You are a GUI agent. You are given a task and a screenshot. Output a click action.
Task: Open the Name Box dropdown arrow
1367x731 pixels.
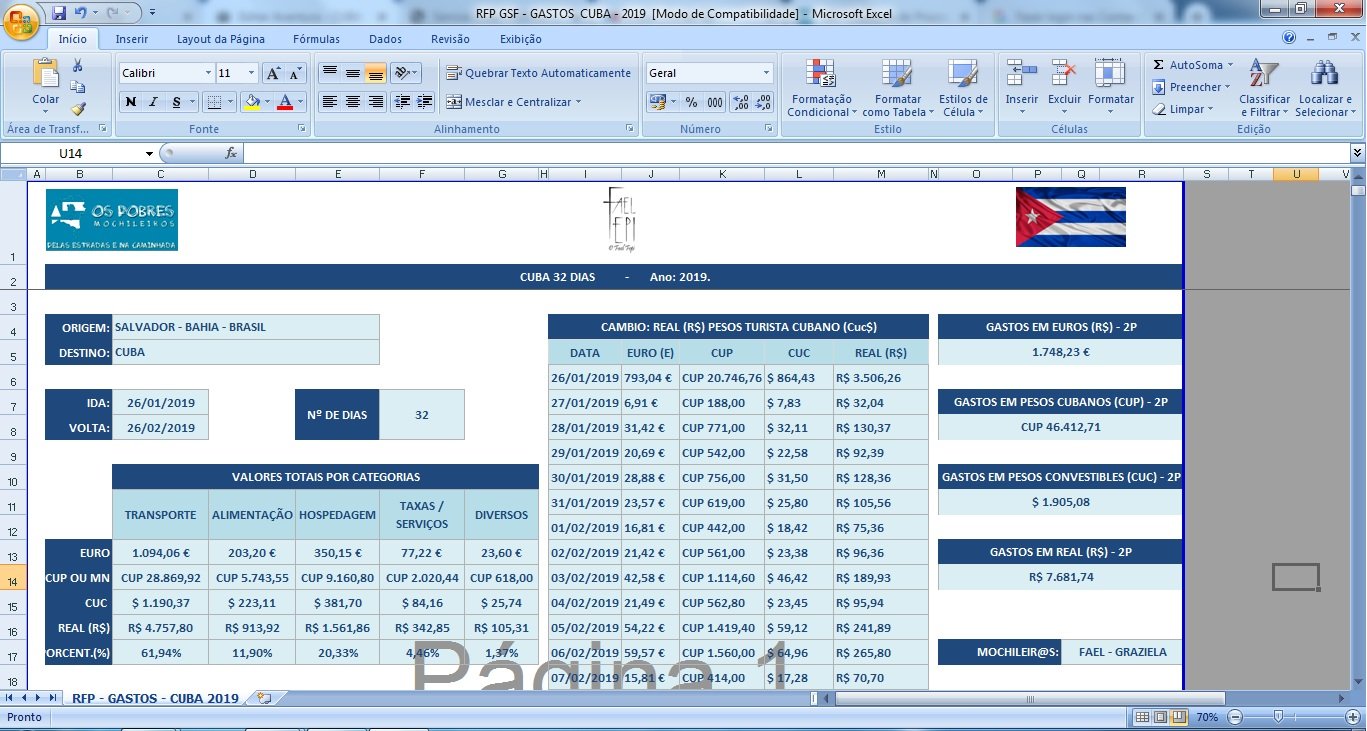pyautogui.click(x=150, y=153)
